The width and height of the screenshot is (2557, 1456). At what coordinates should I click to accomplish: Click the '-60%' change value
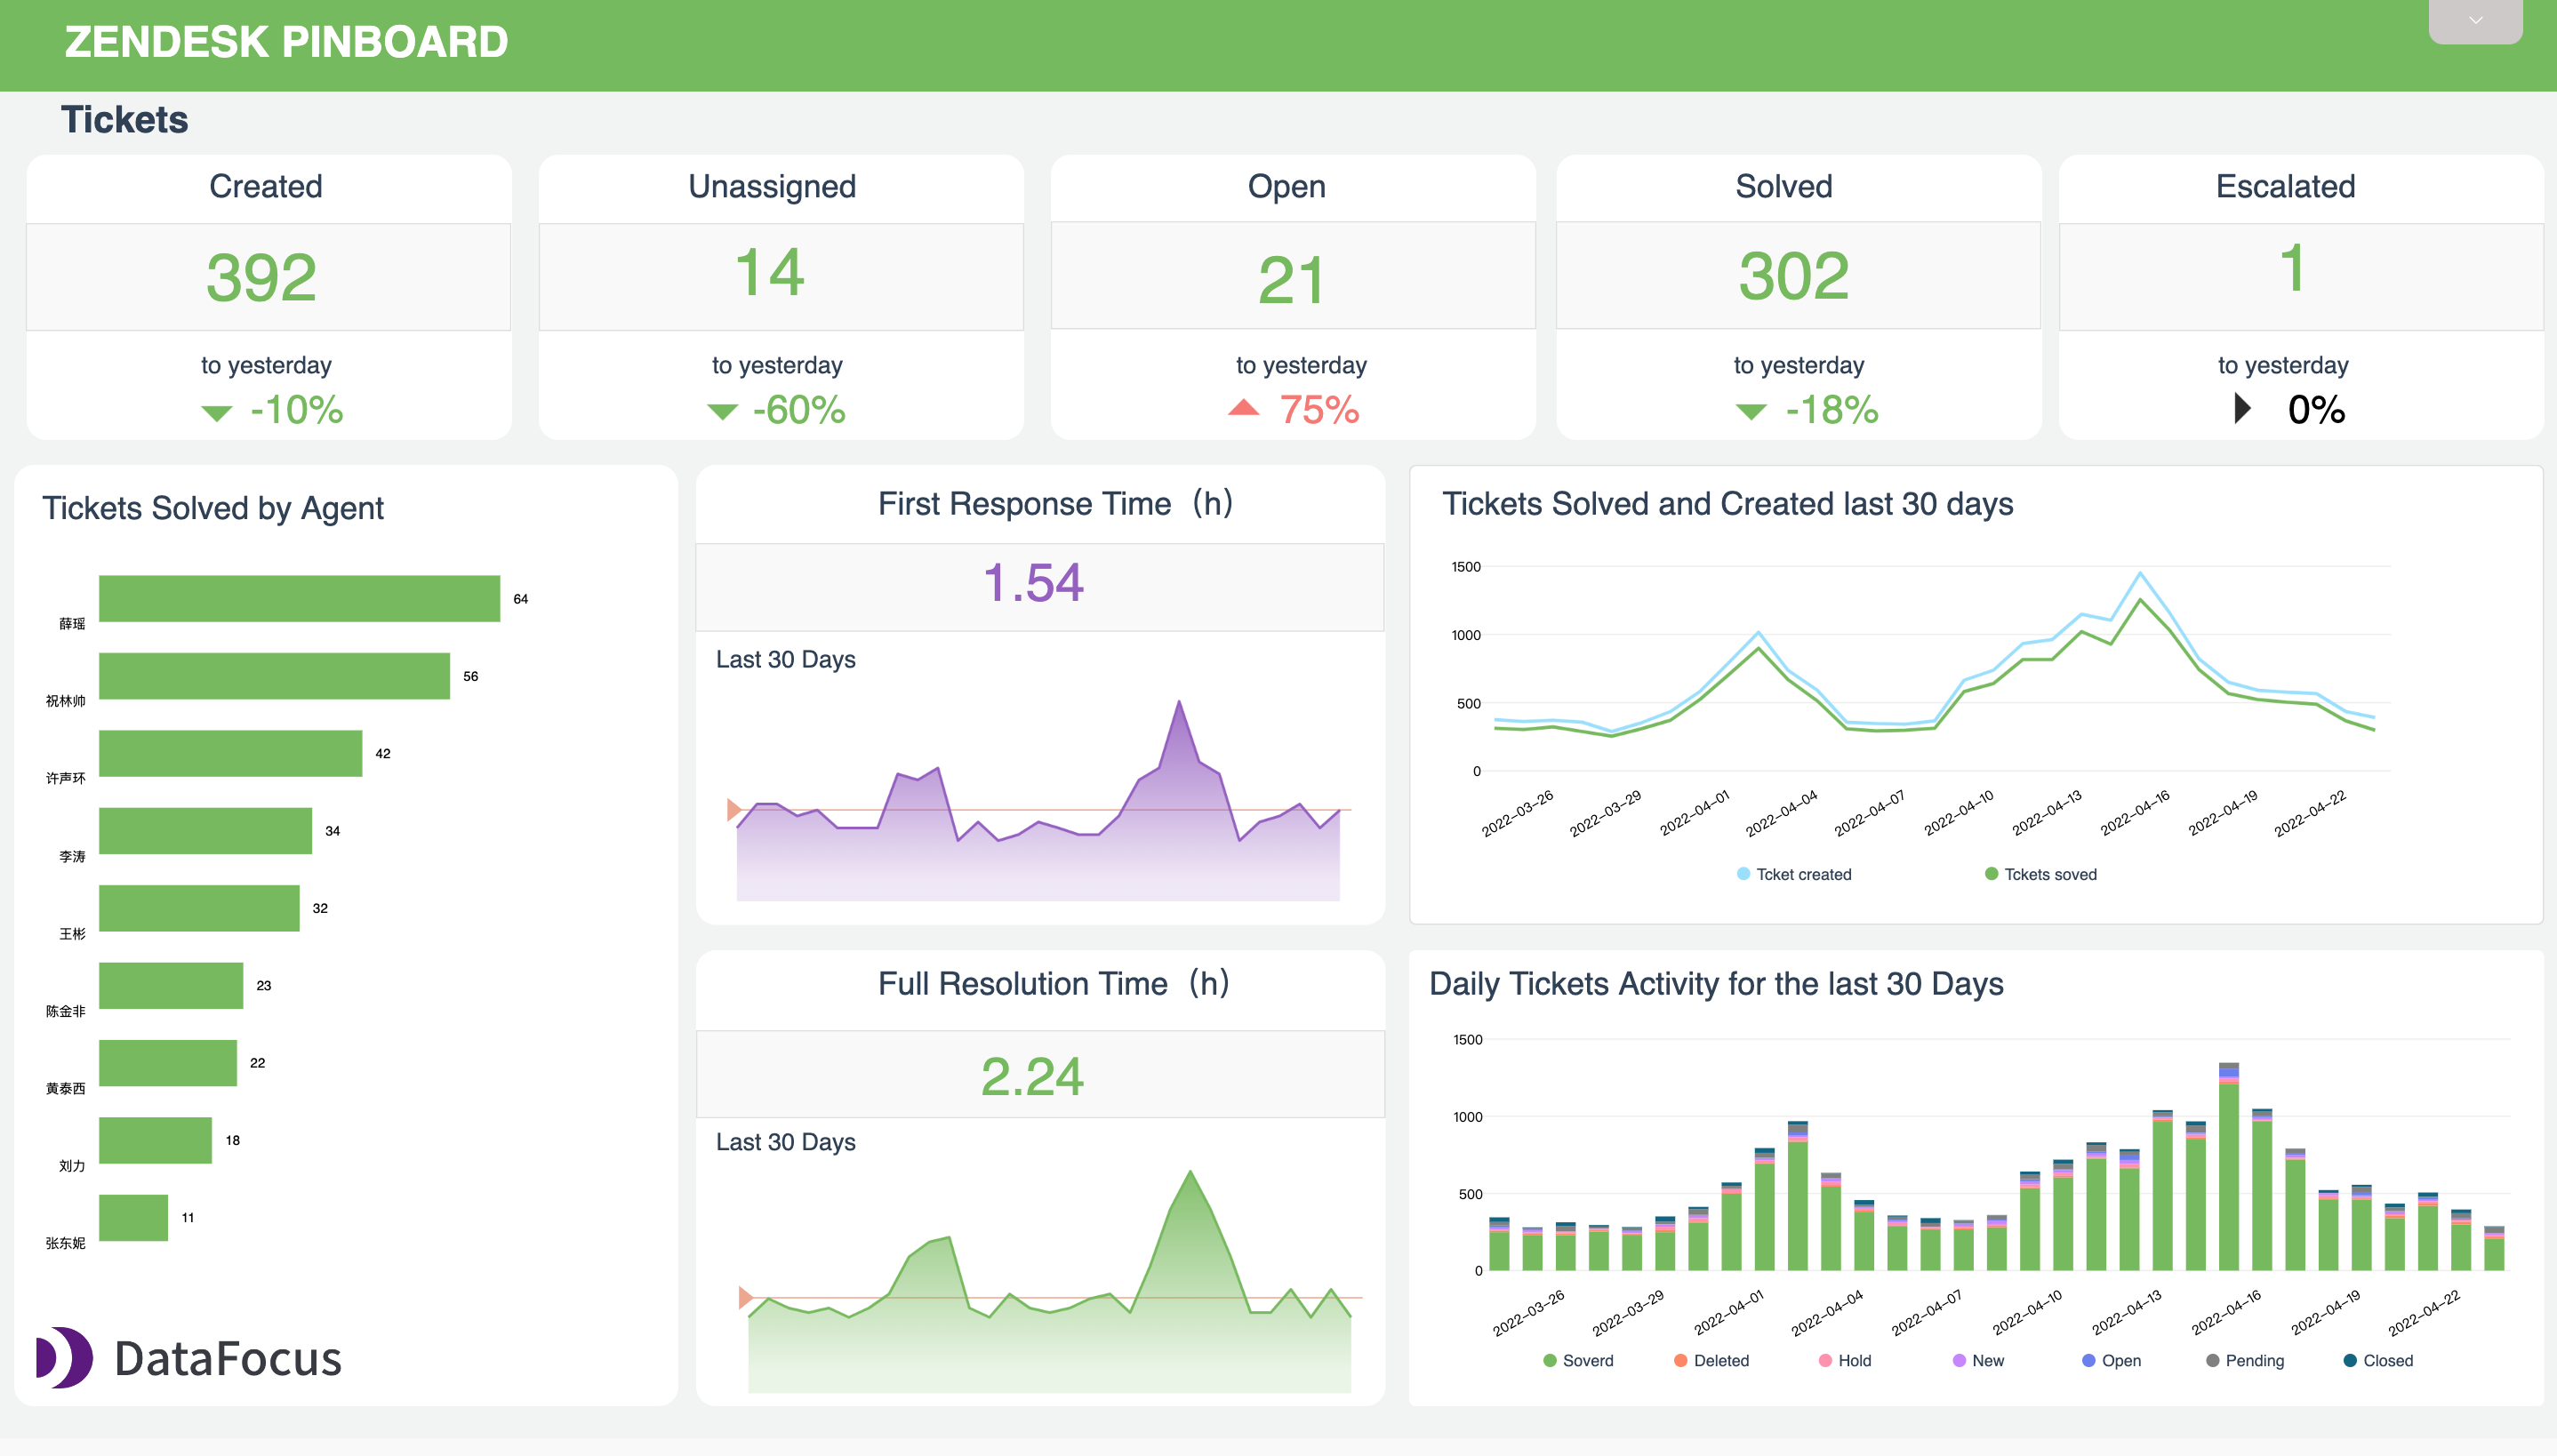(799, 410)
